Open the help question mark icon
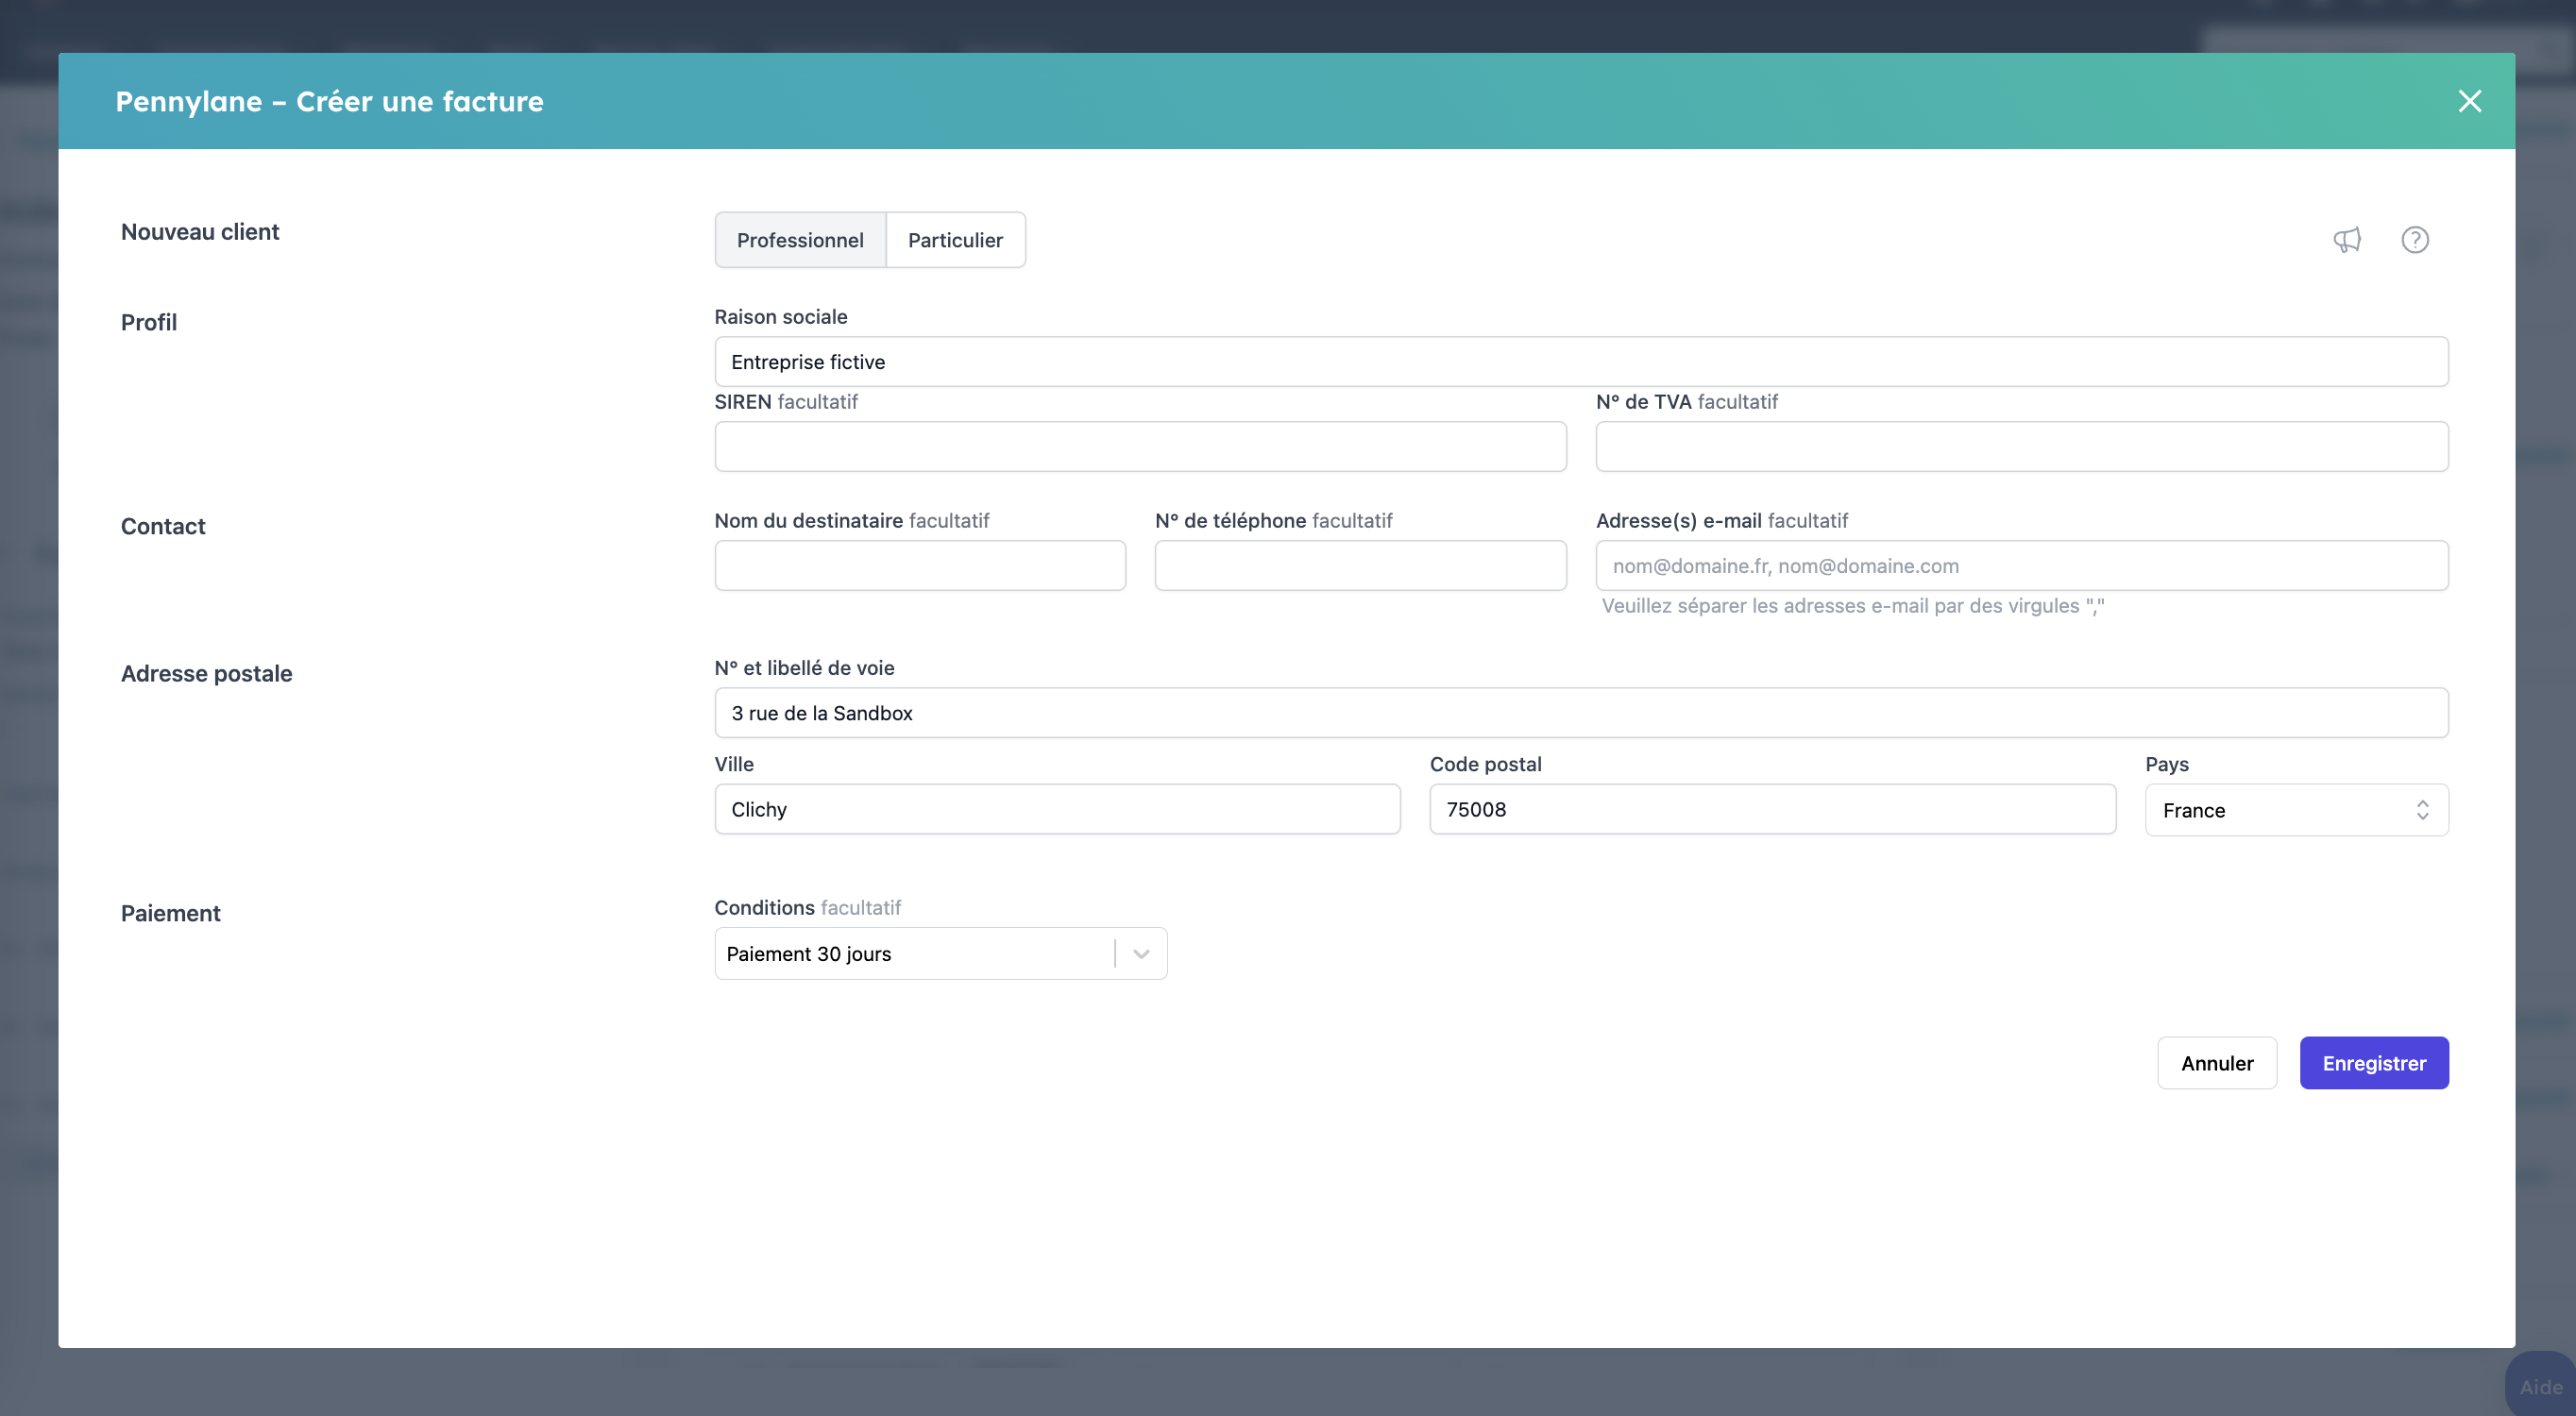This screenshot has width=2576, height=1416. pyautogui.click(x=2414, y=240)
